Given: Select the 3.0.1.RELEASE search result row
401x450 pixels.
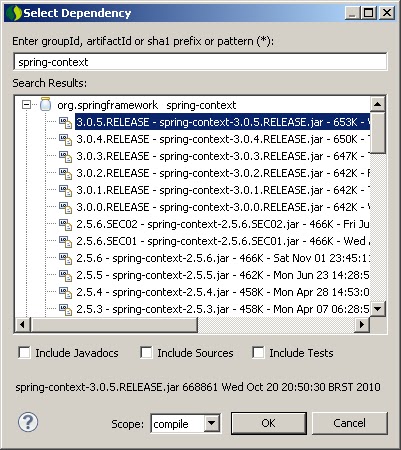Looking at the screenshot, I should click(222, 190).
